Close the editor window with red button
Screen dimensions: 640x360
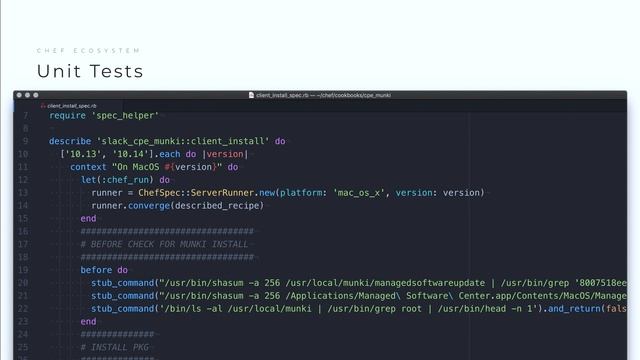tap(19, 95)
